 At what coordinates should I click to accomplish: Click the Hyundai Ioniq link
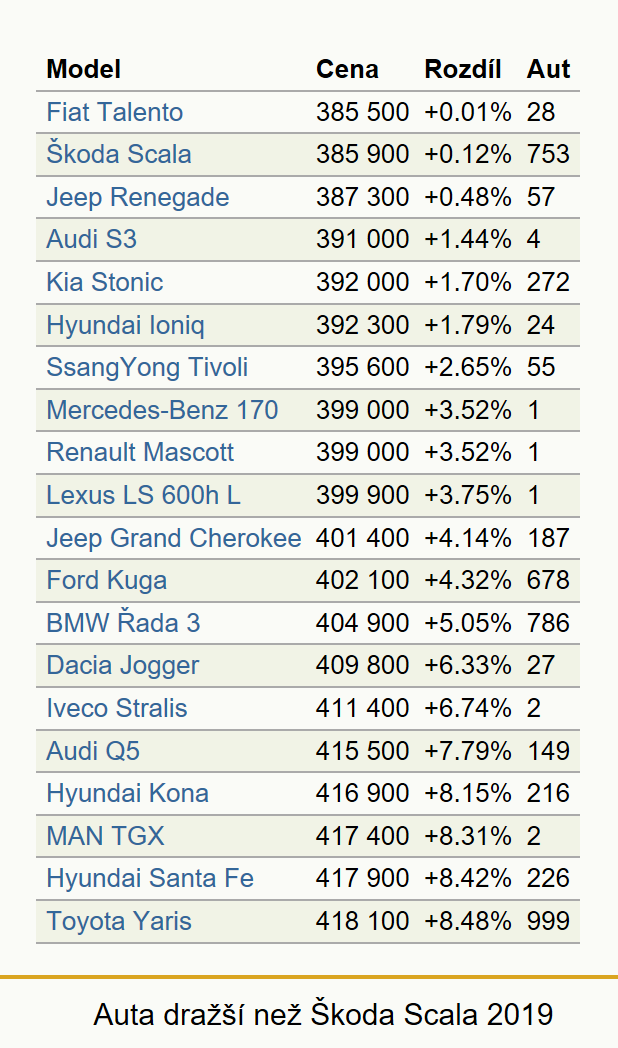click(x=126, y=325)
